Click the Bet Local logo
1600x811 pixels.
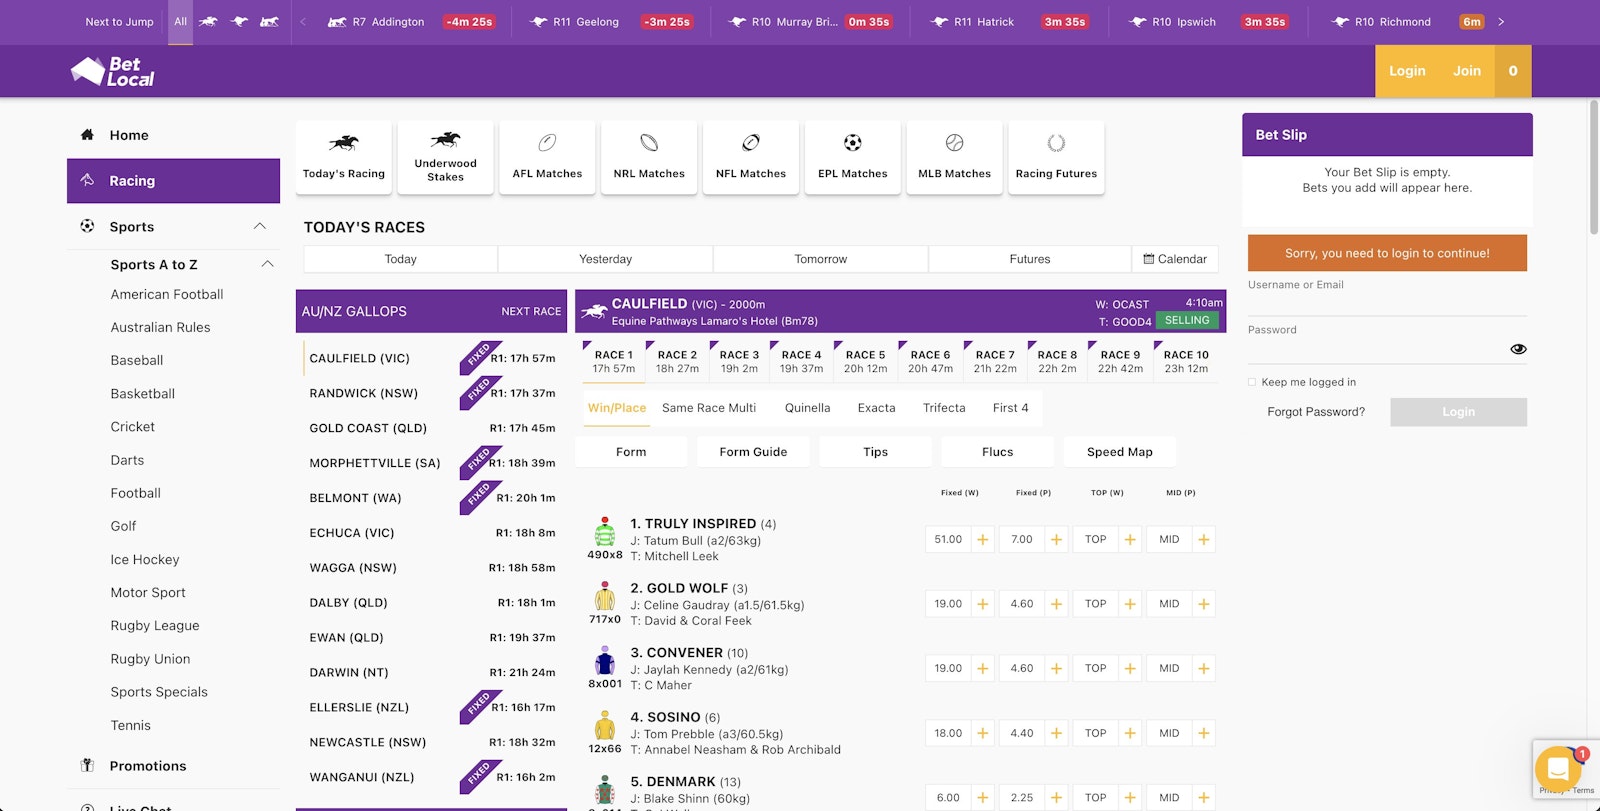click(x=112, y=71)
